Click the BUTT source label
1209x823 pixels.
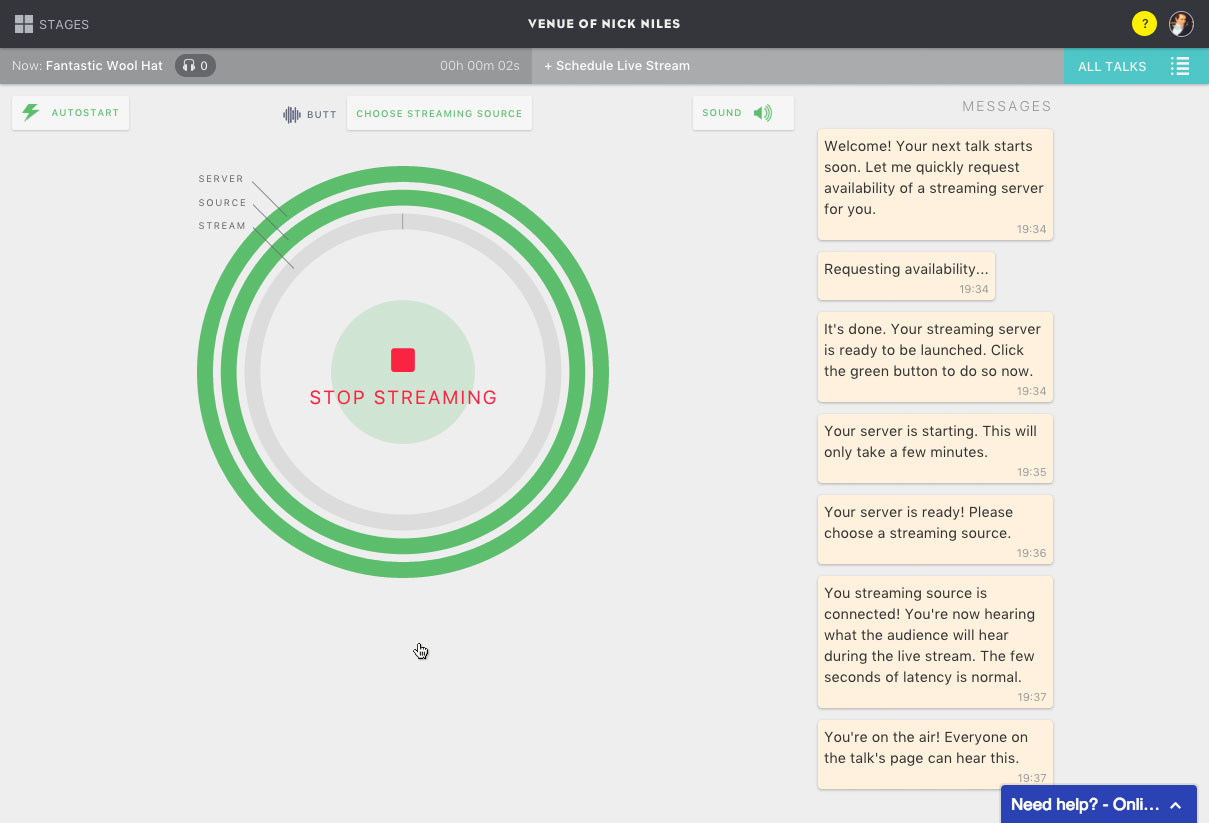(322, 115)
